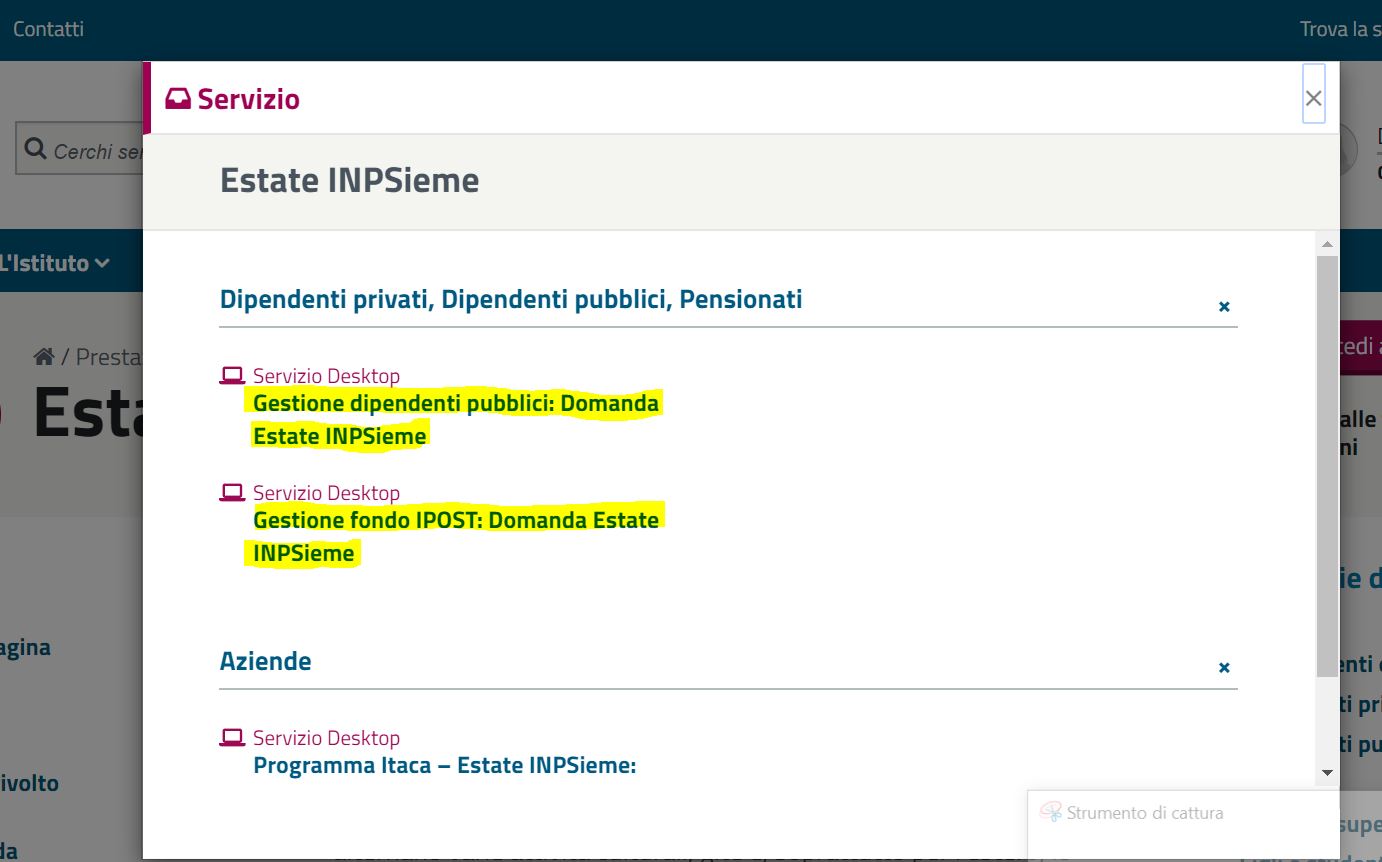This screenshot has width=1382, height=862.
Task: Open the 'Trova la s...' top bar item
Action: (1340, 29)
